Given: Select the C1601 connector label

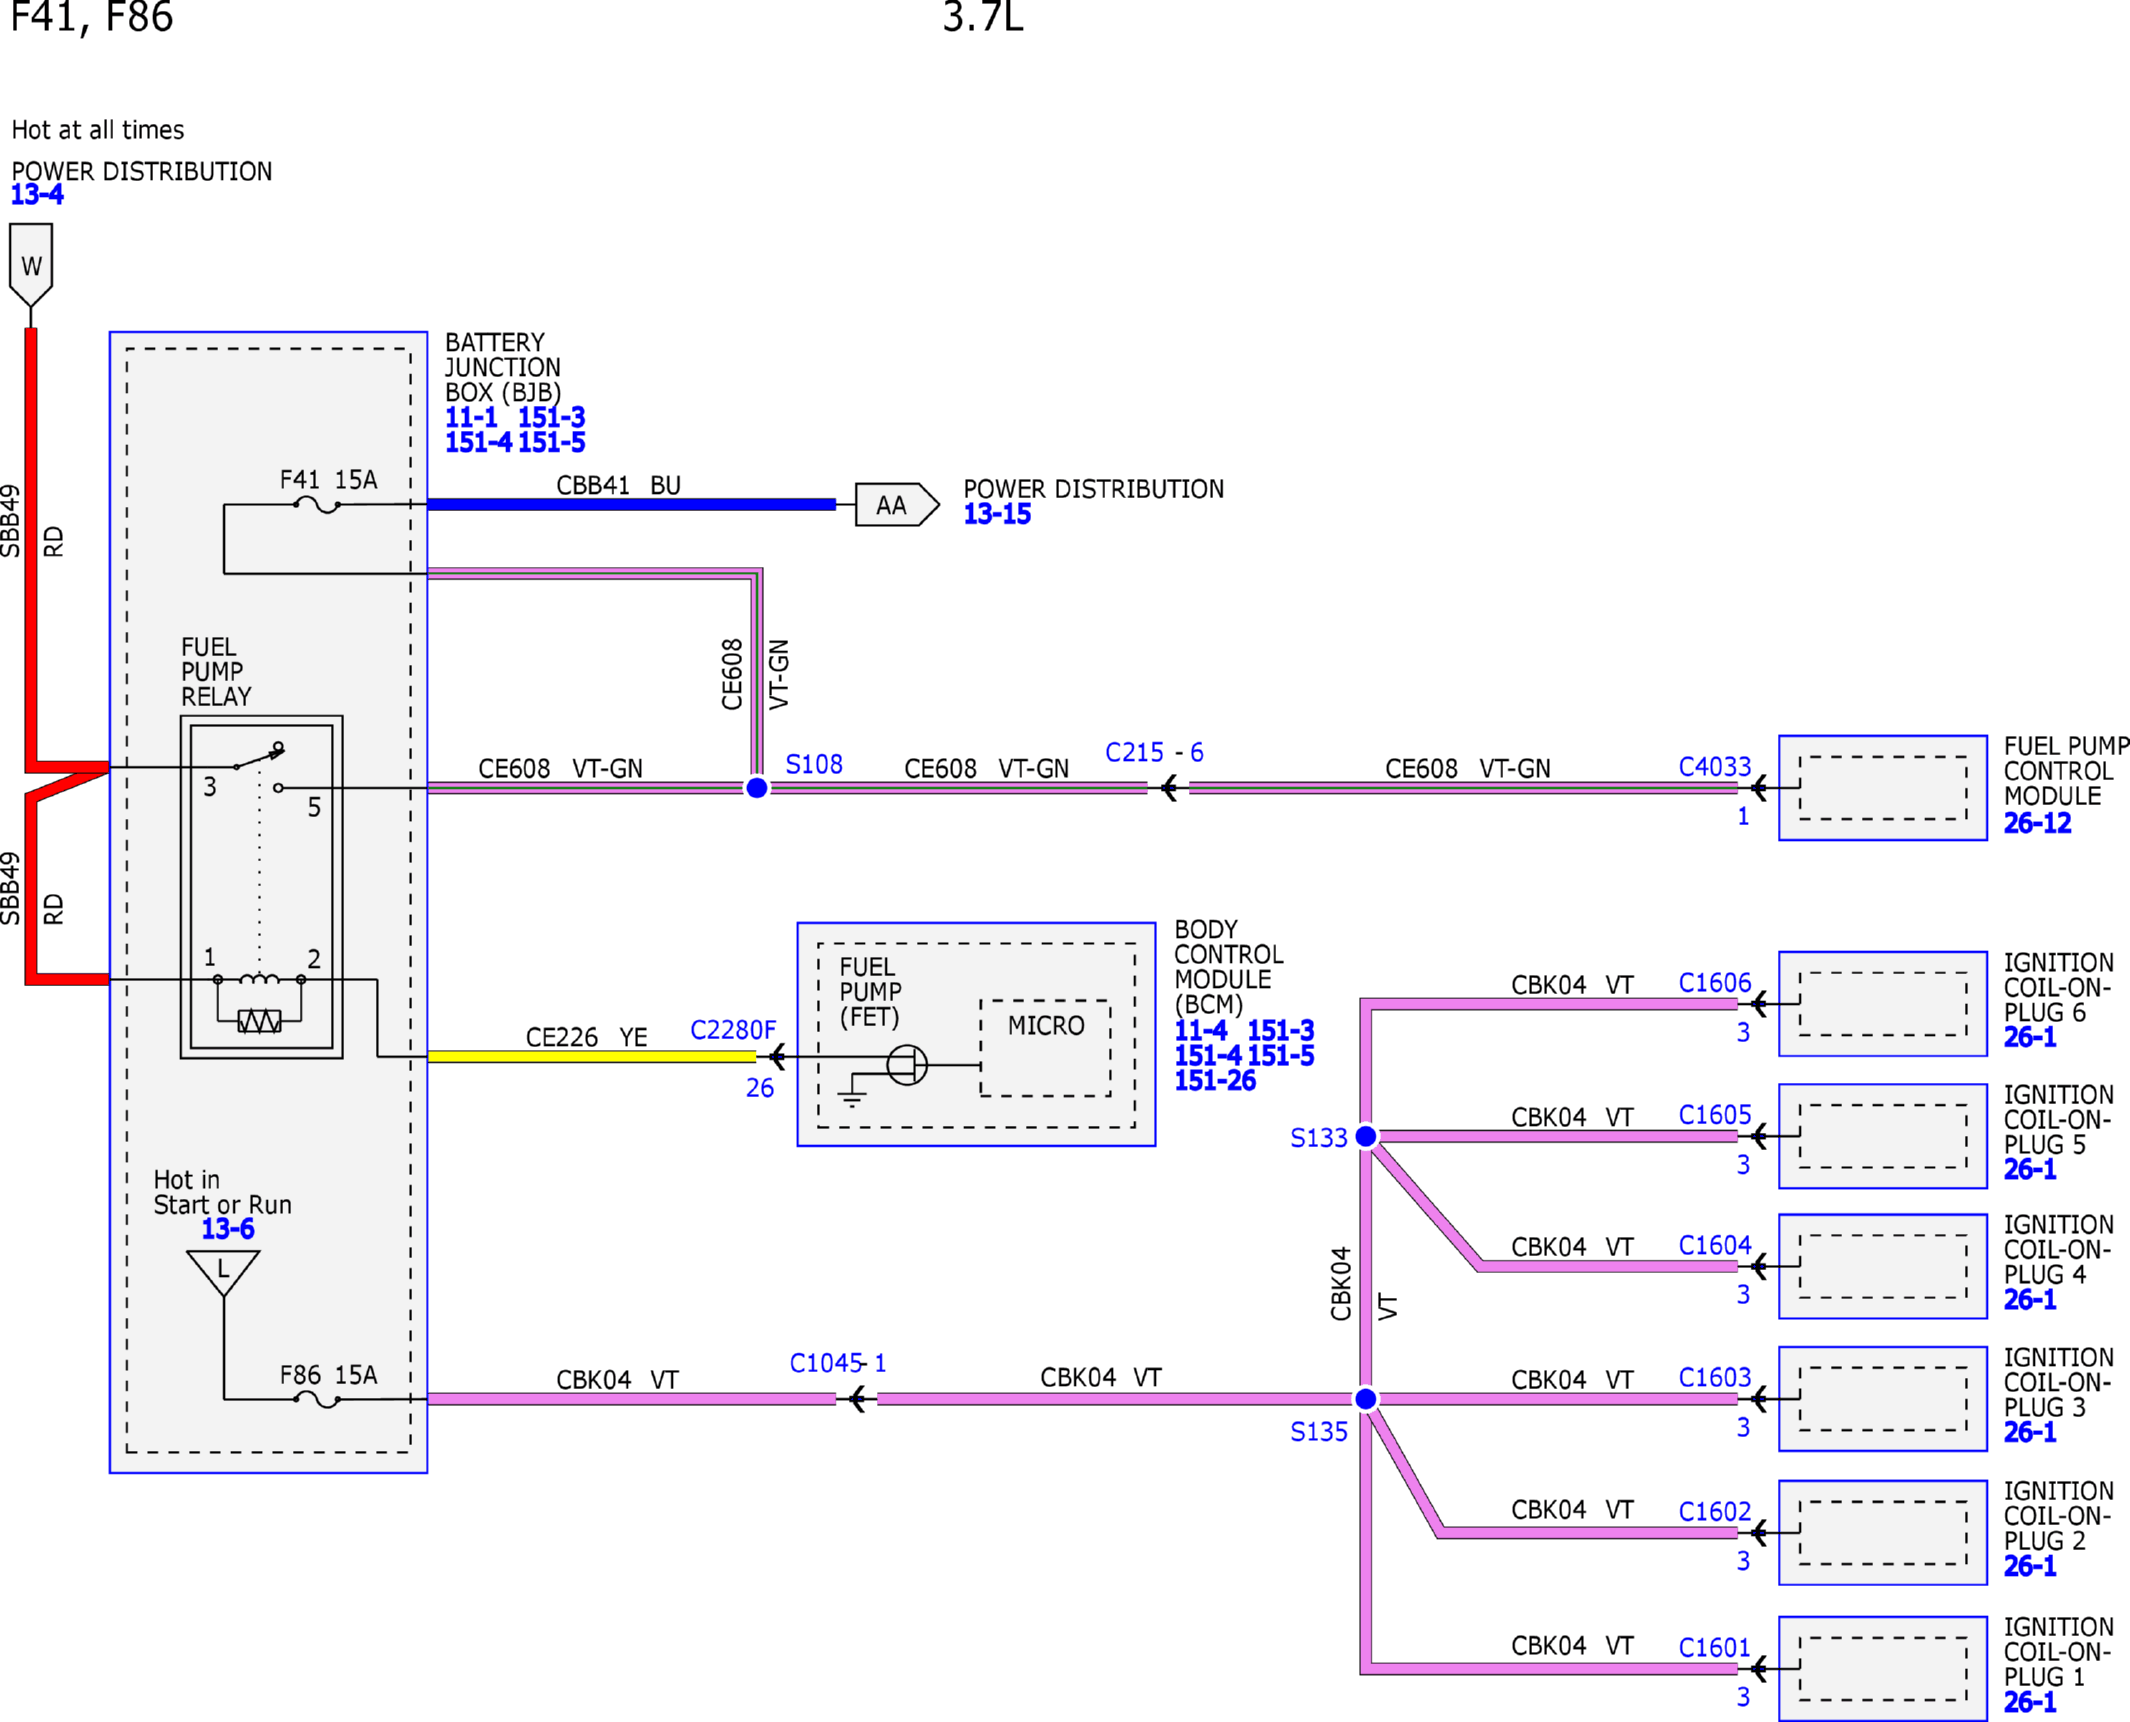Looking at the screenshot, I should (x=1714, y=1647).
